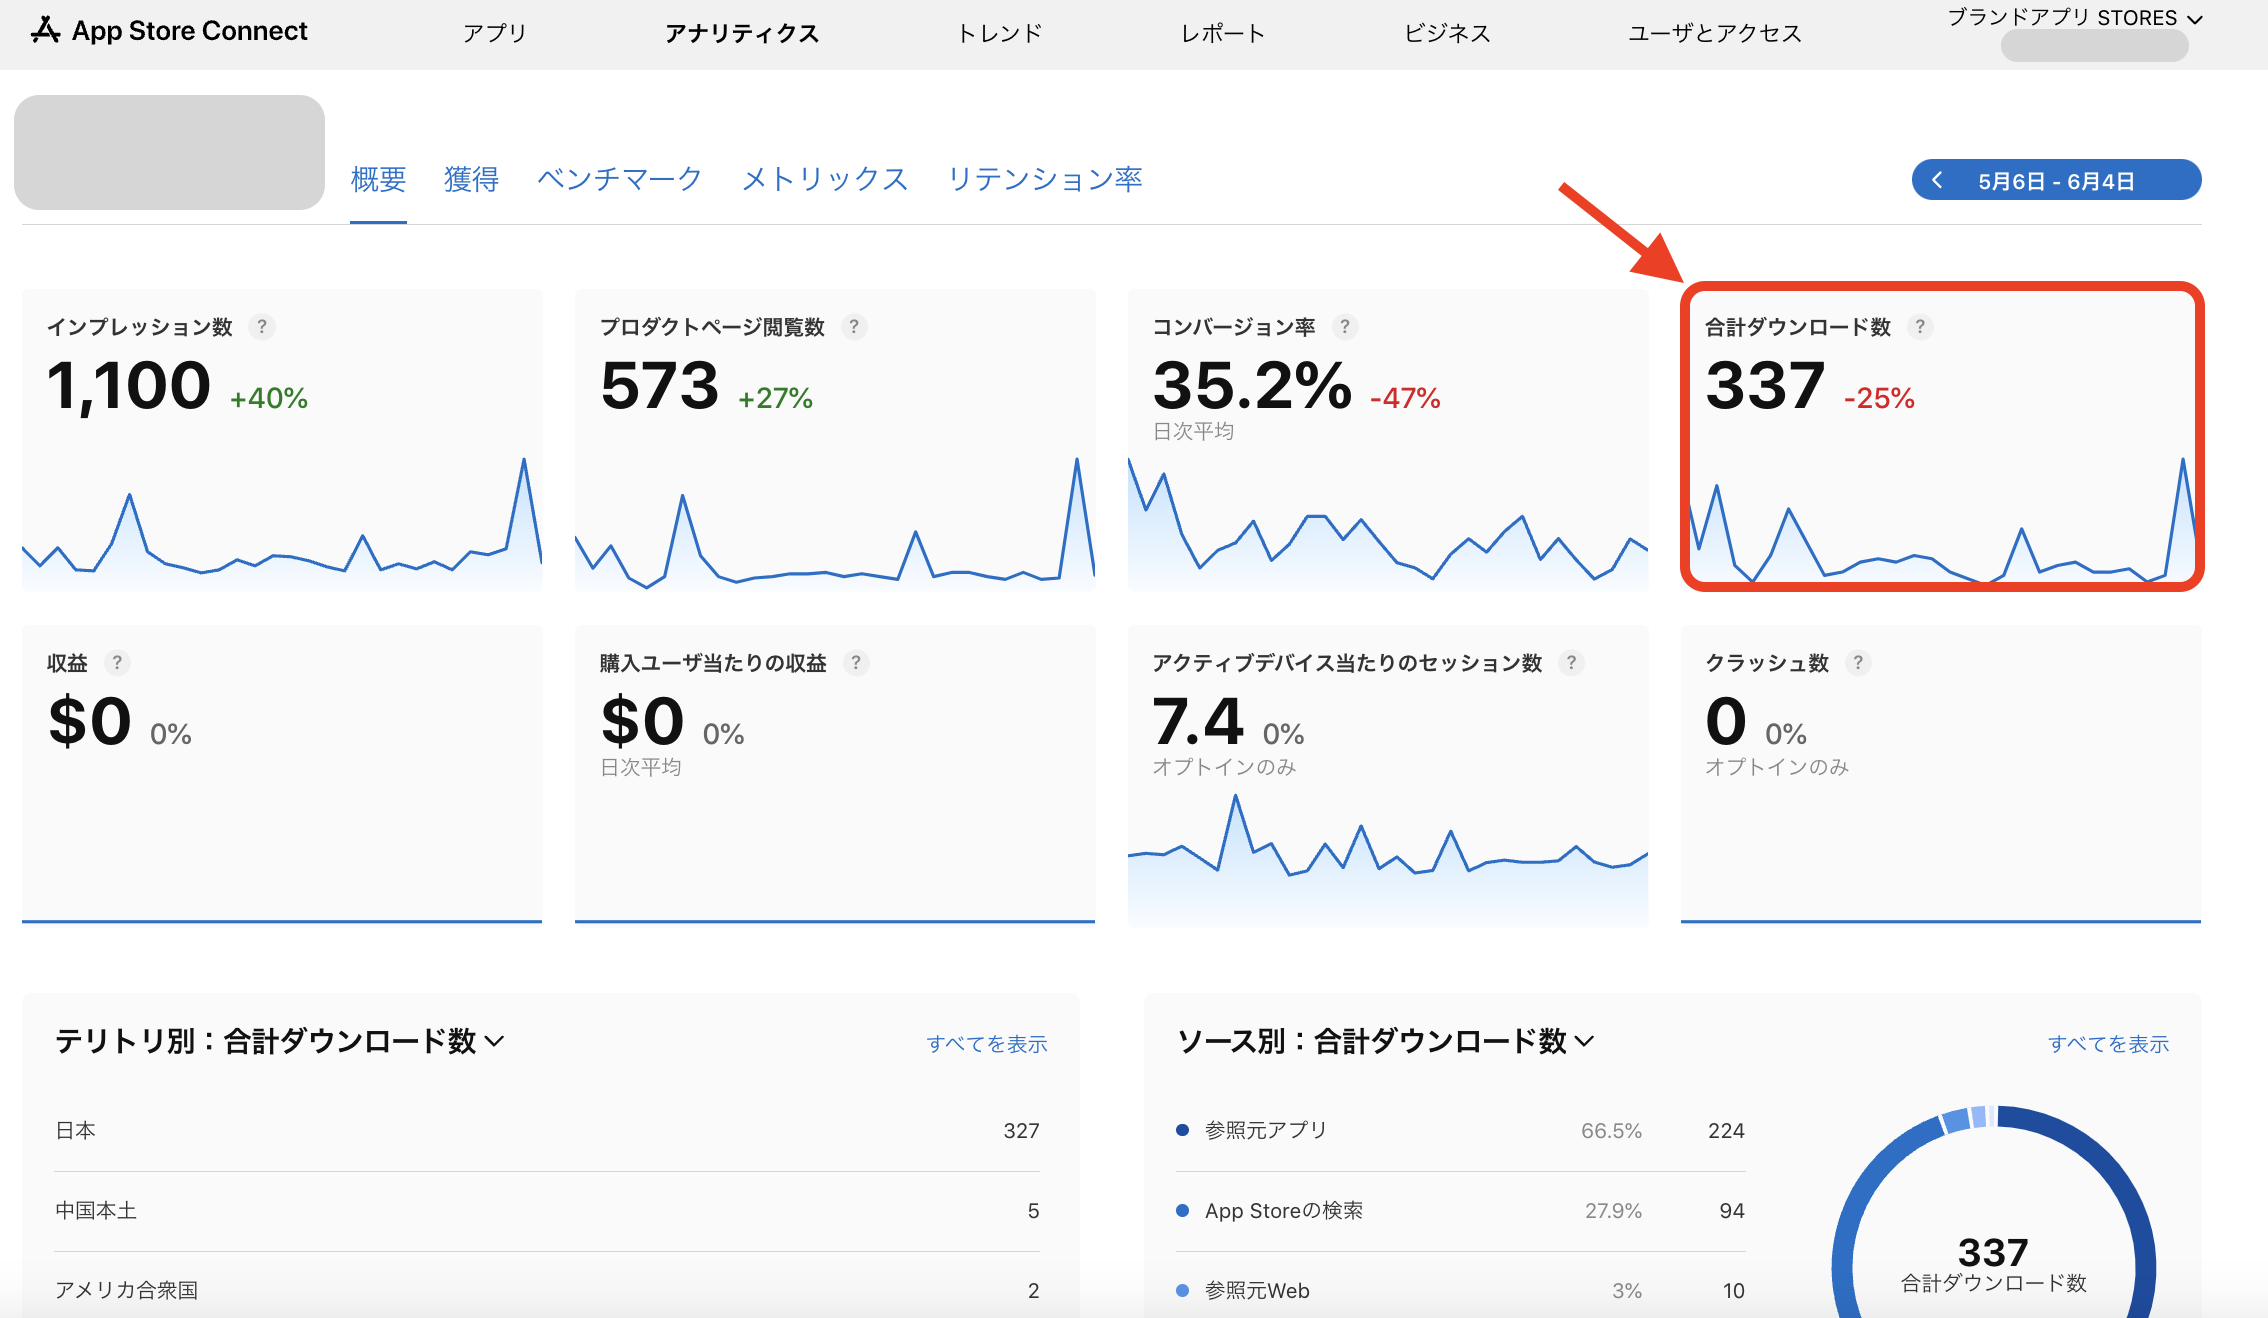2268x1318 pixels.
Task: Select the 概要 tab
Action: point(378,179)
